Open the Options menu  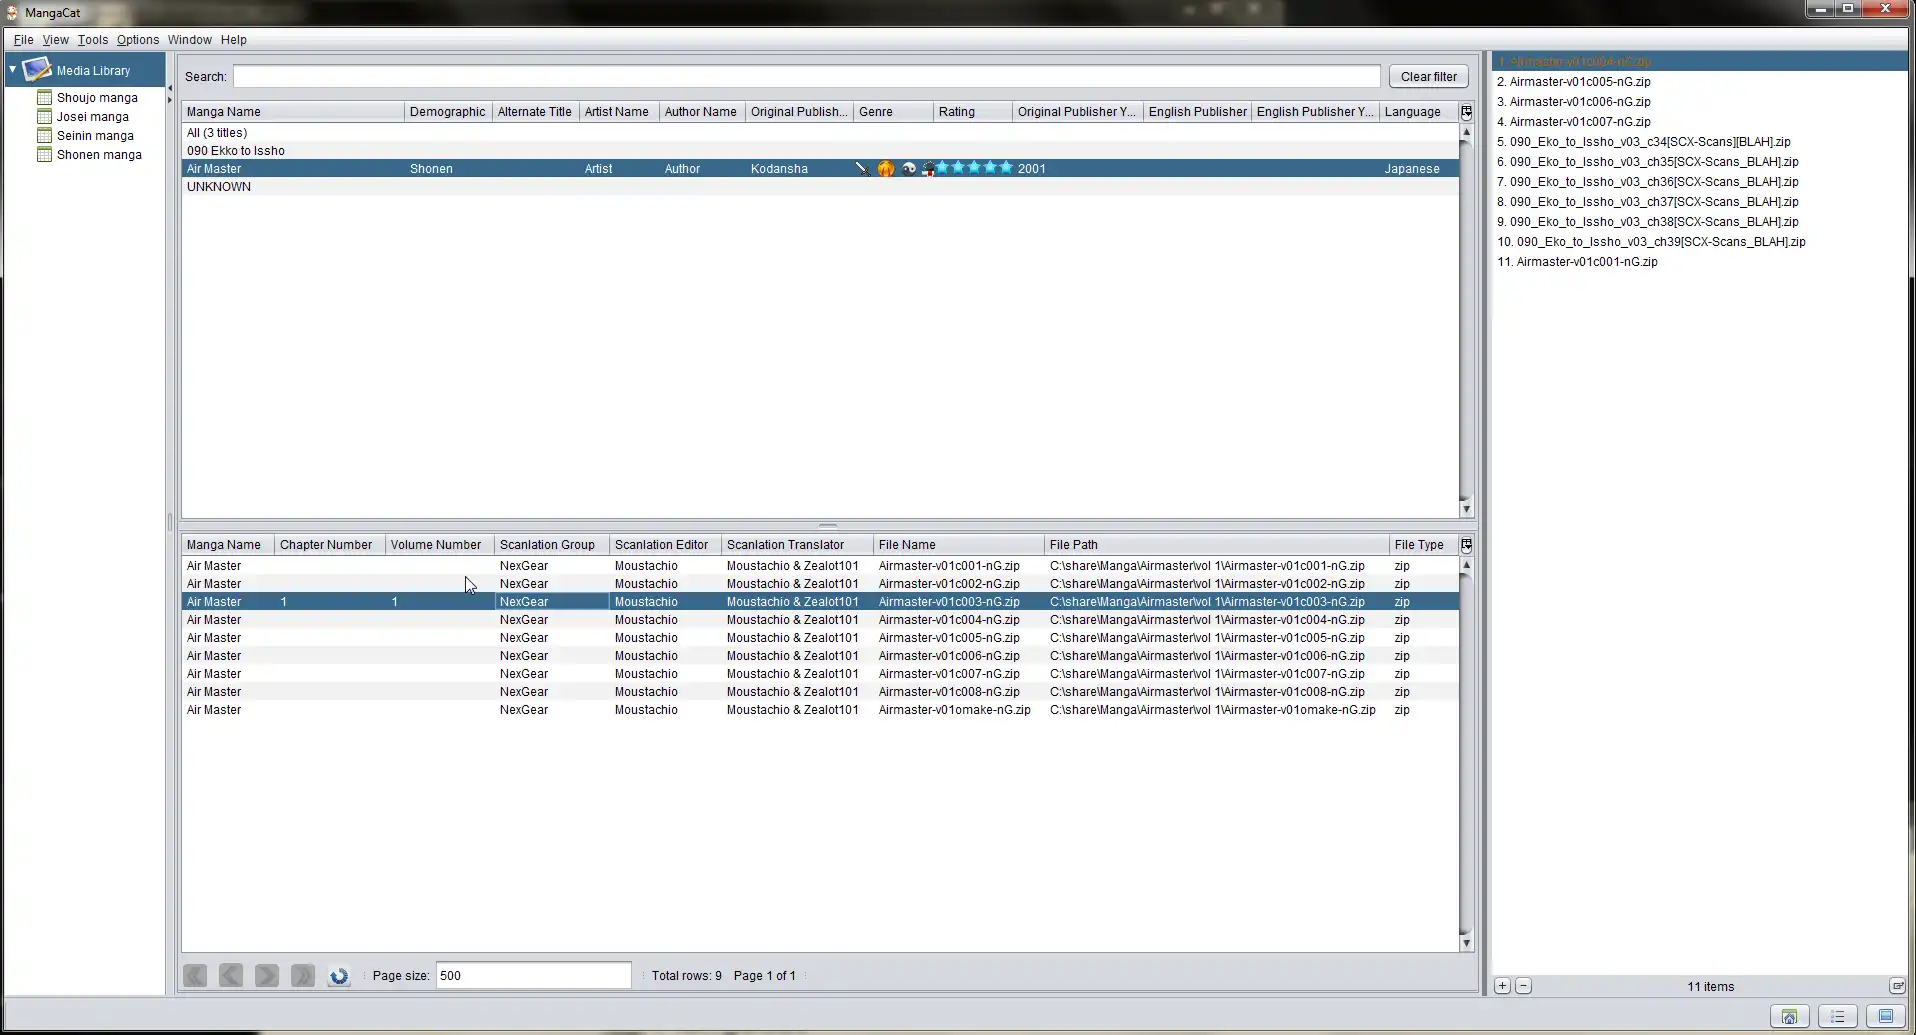click(138, 40)
